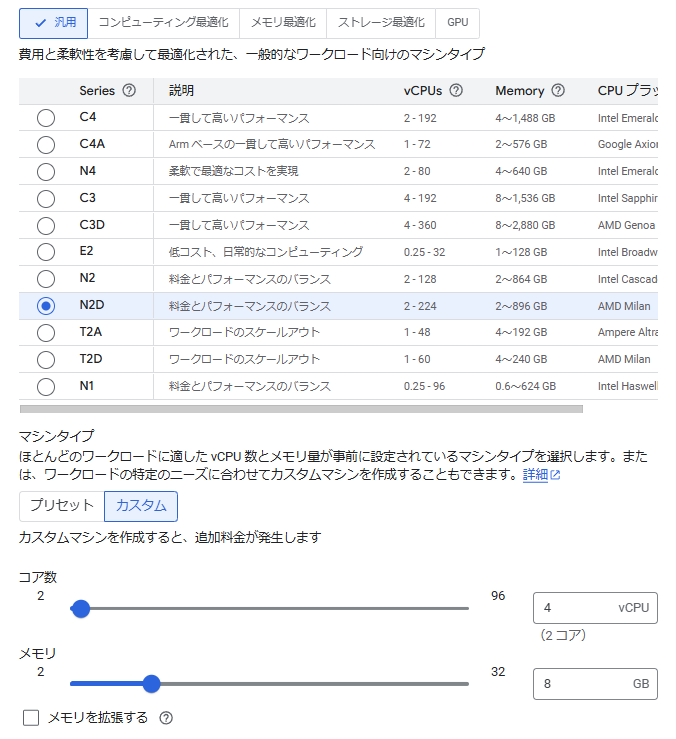This screenshot has height=739, width=676.
Task: Click E2 description 低コスト、日常的なコンピューティング
Action: [266, 252]
